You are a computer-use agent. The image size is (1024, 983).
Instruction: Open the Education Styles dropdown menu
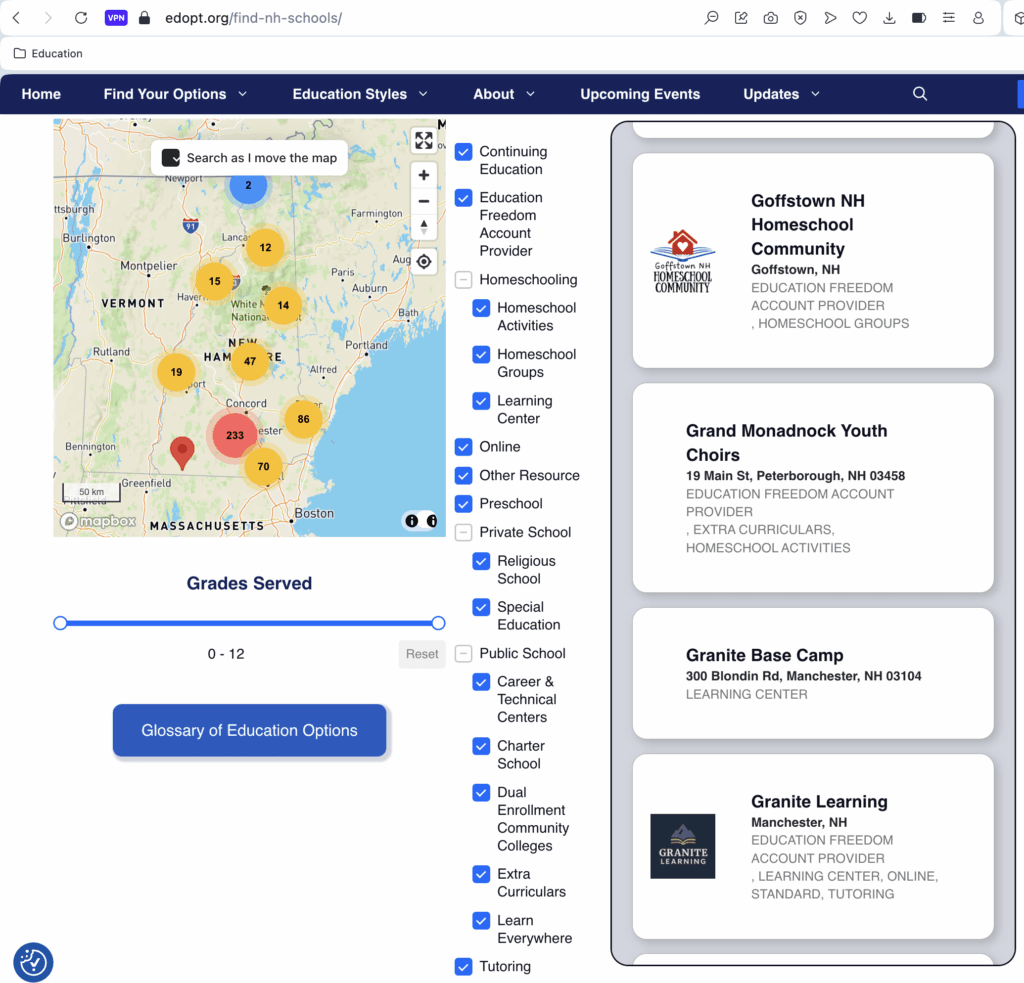point(423,94)
